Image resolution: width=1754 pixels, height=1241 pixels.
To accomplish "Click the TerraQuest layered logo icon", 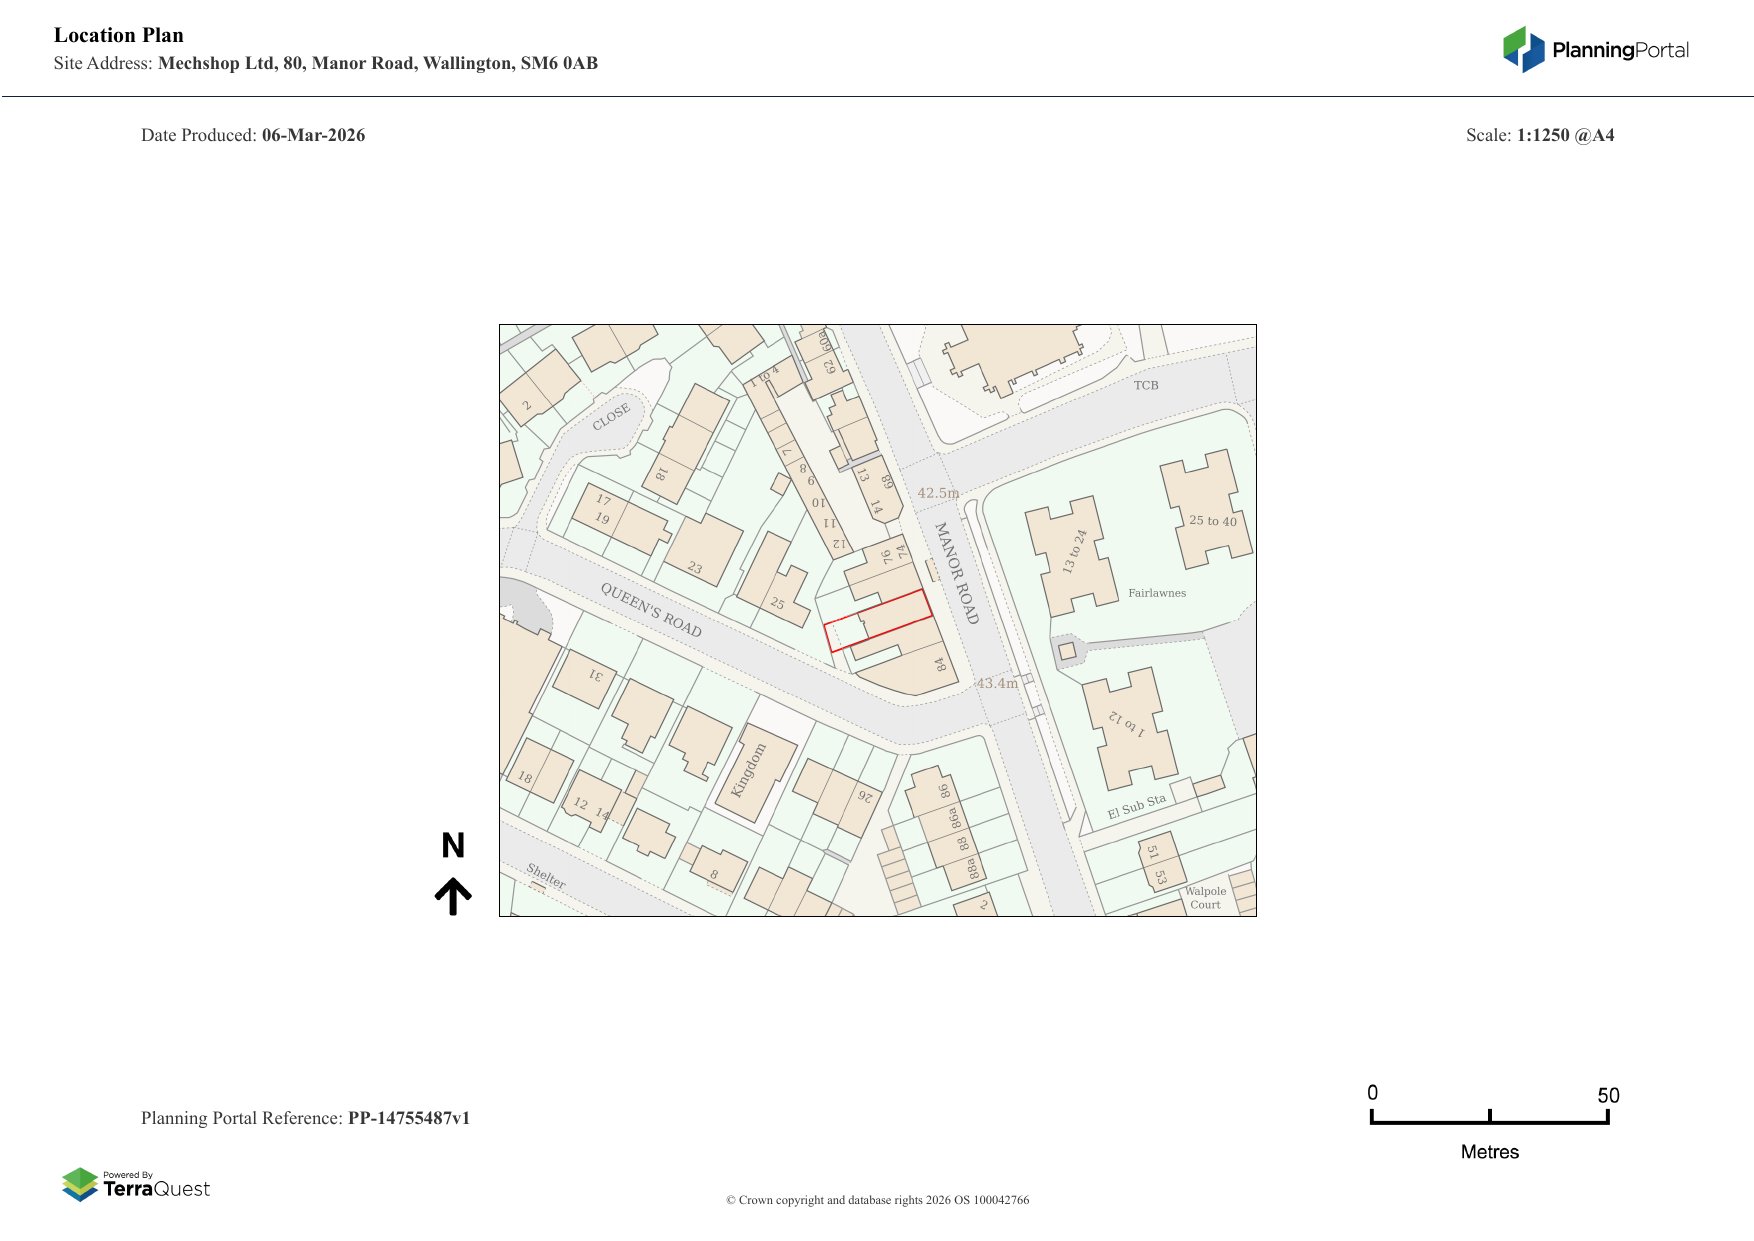I will click(80, 1184).
